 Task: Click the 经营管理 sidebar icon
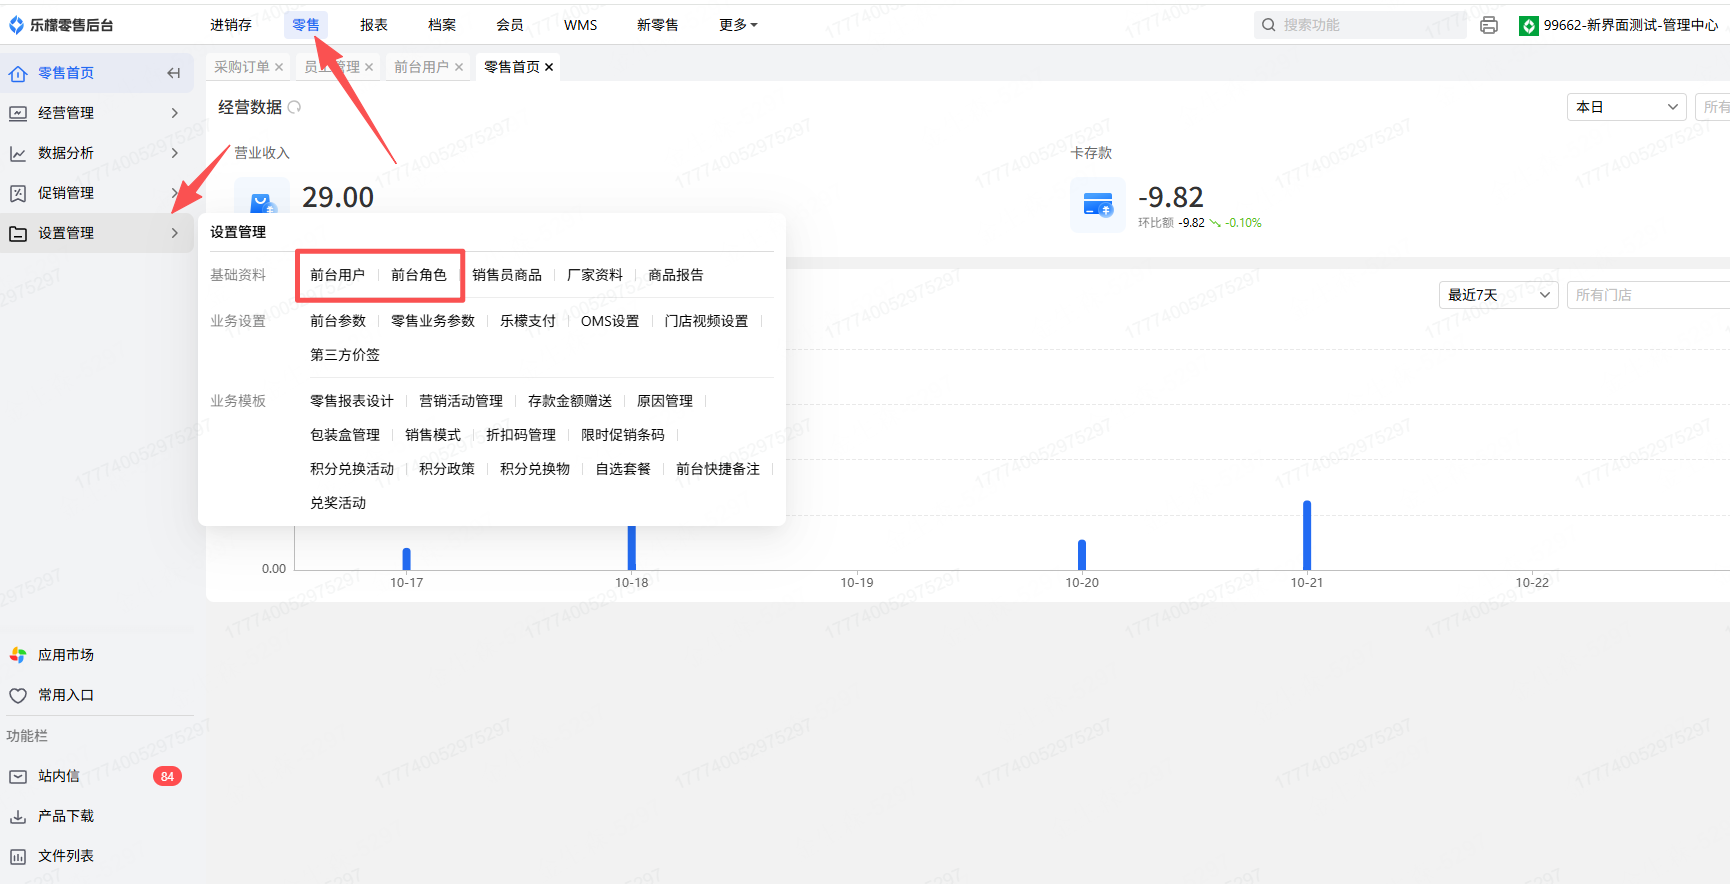tap(18, 113)
